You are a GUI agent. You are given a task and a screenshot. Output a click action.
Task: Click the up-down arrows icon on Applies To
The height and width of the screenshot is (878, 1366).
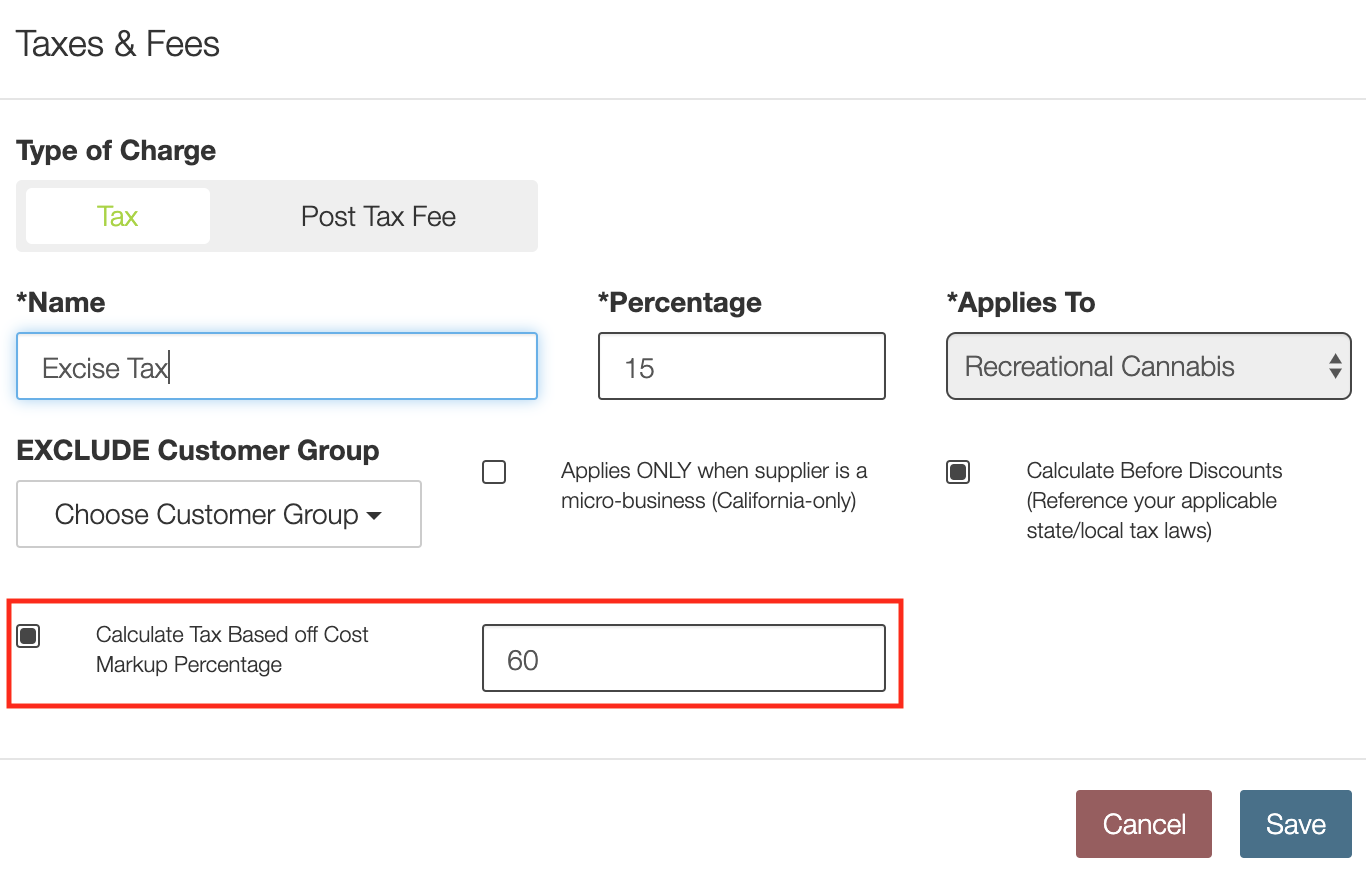(1334, 367)
